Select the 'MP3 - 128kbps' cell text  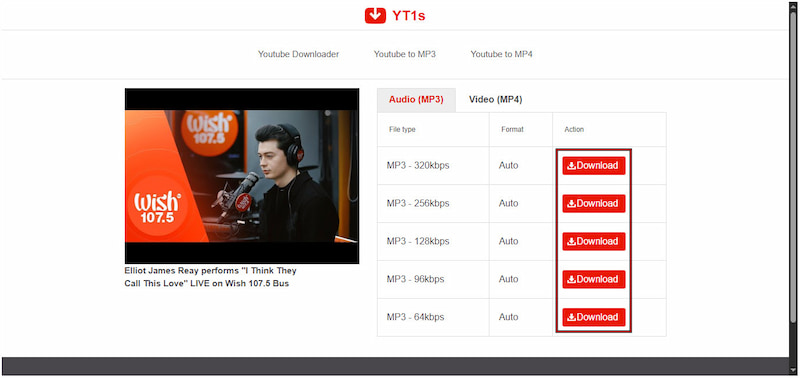[418, 241]
